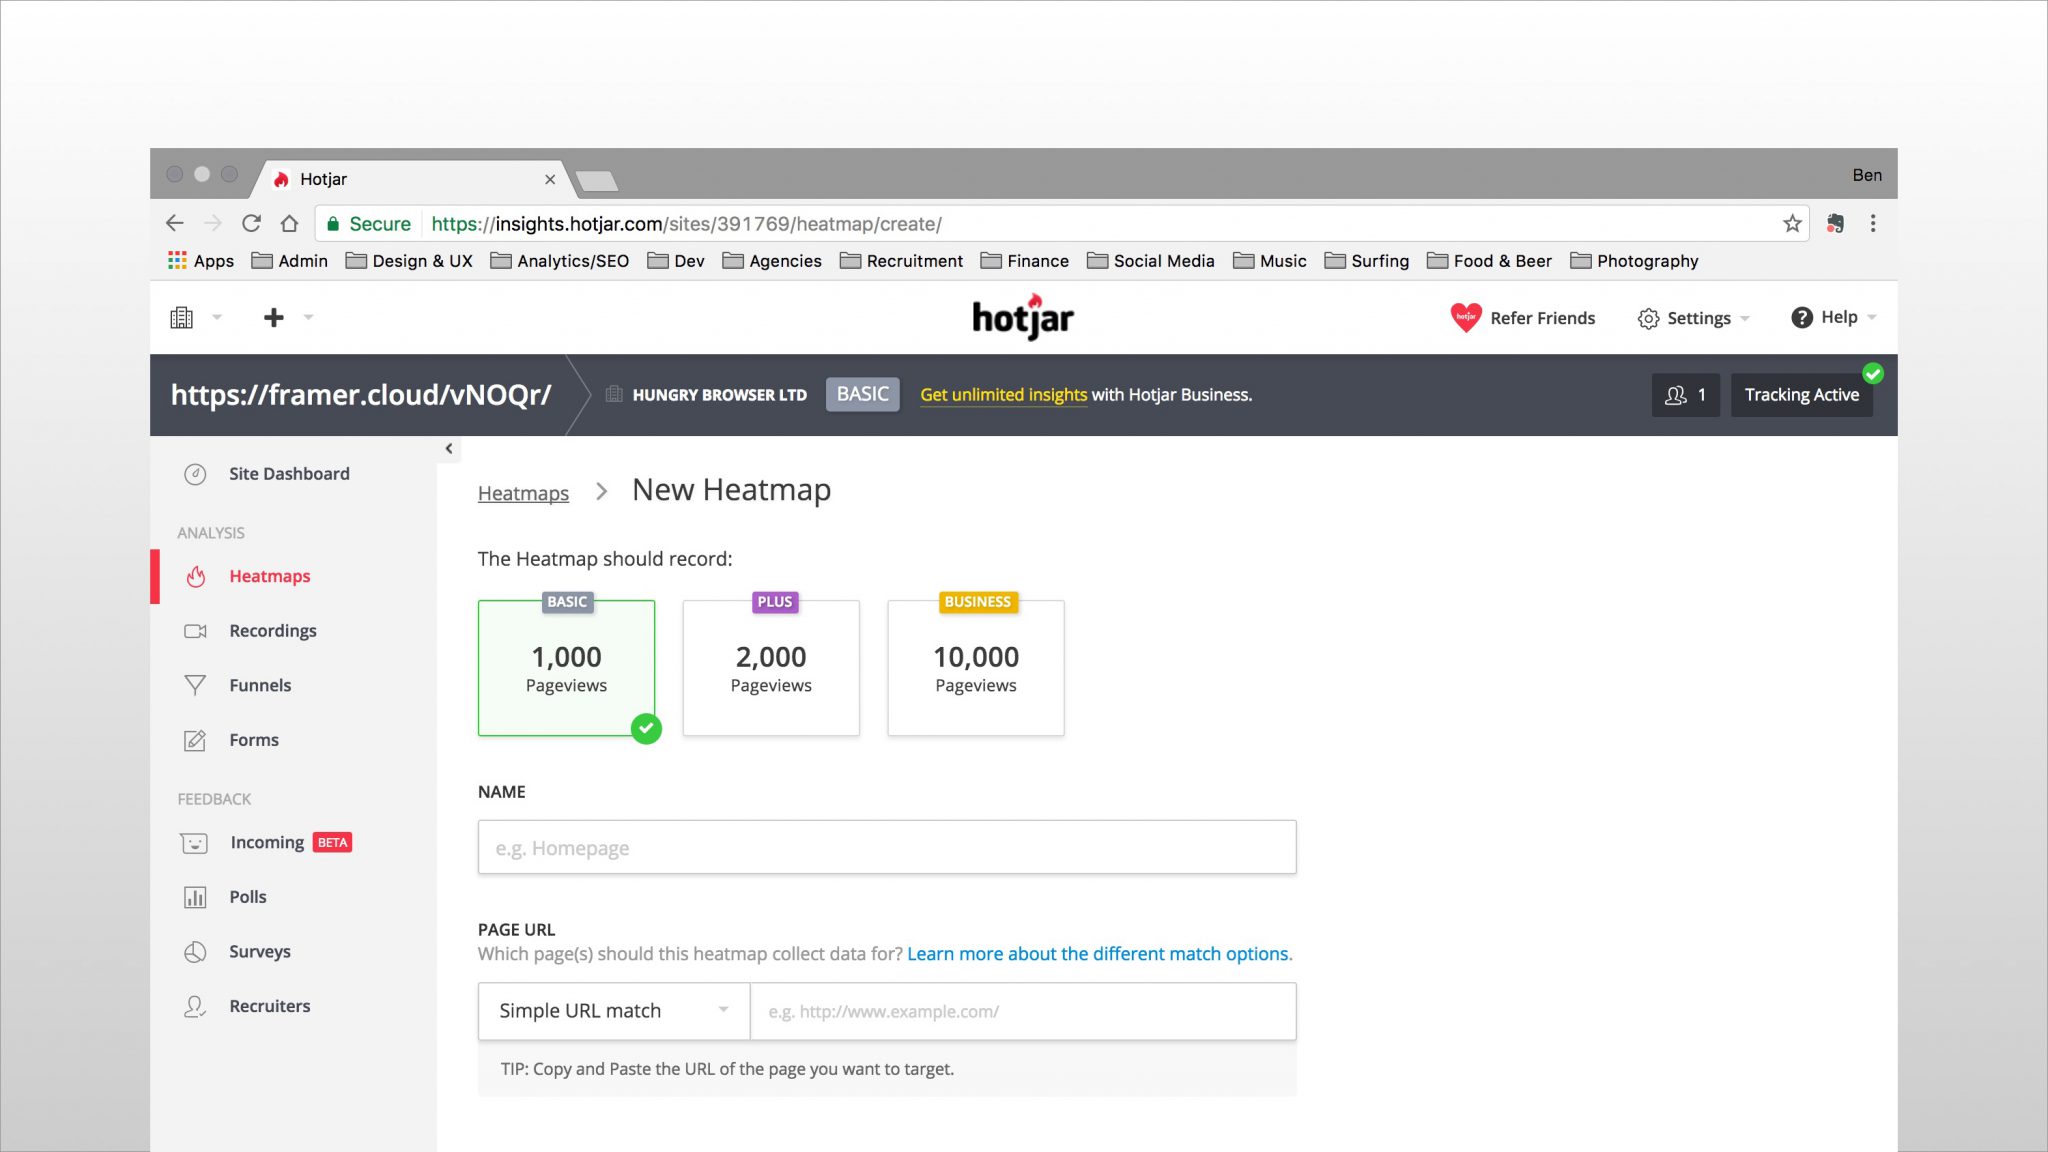
Task: Click the Forms pencil icon
Action: pos(195,740)
